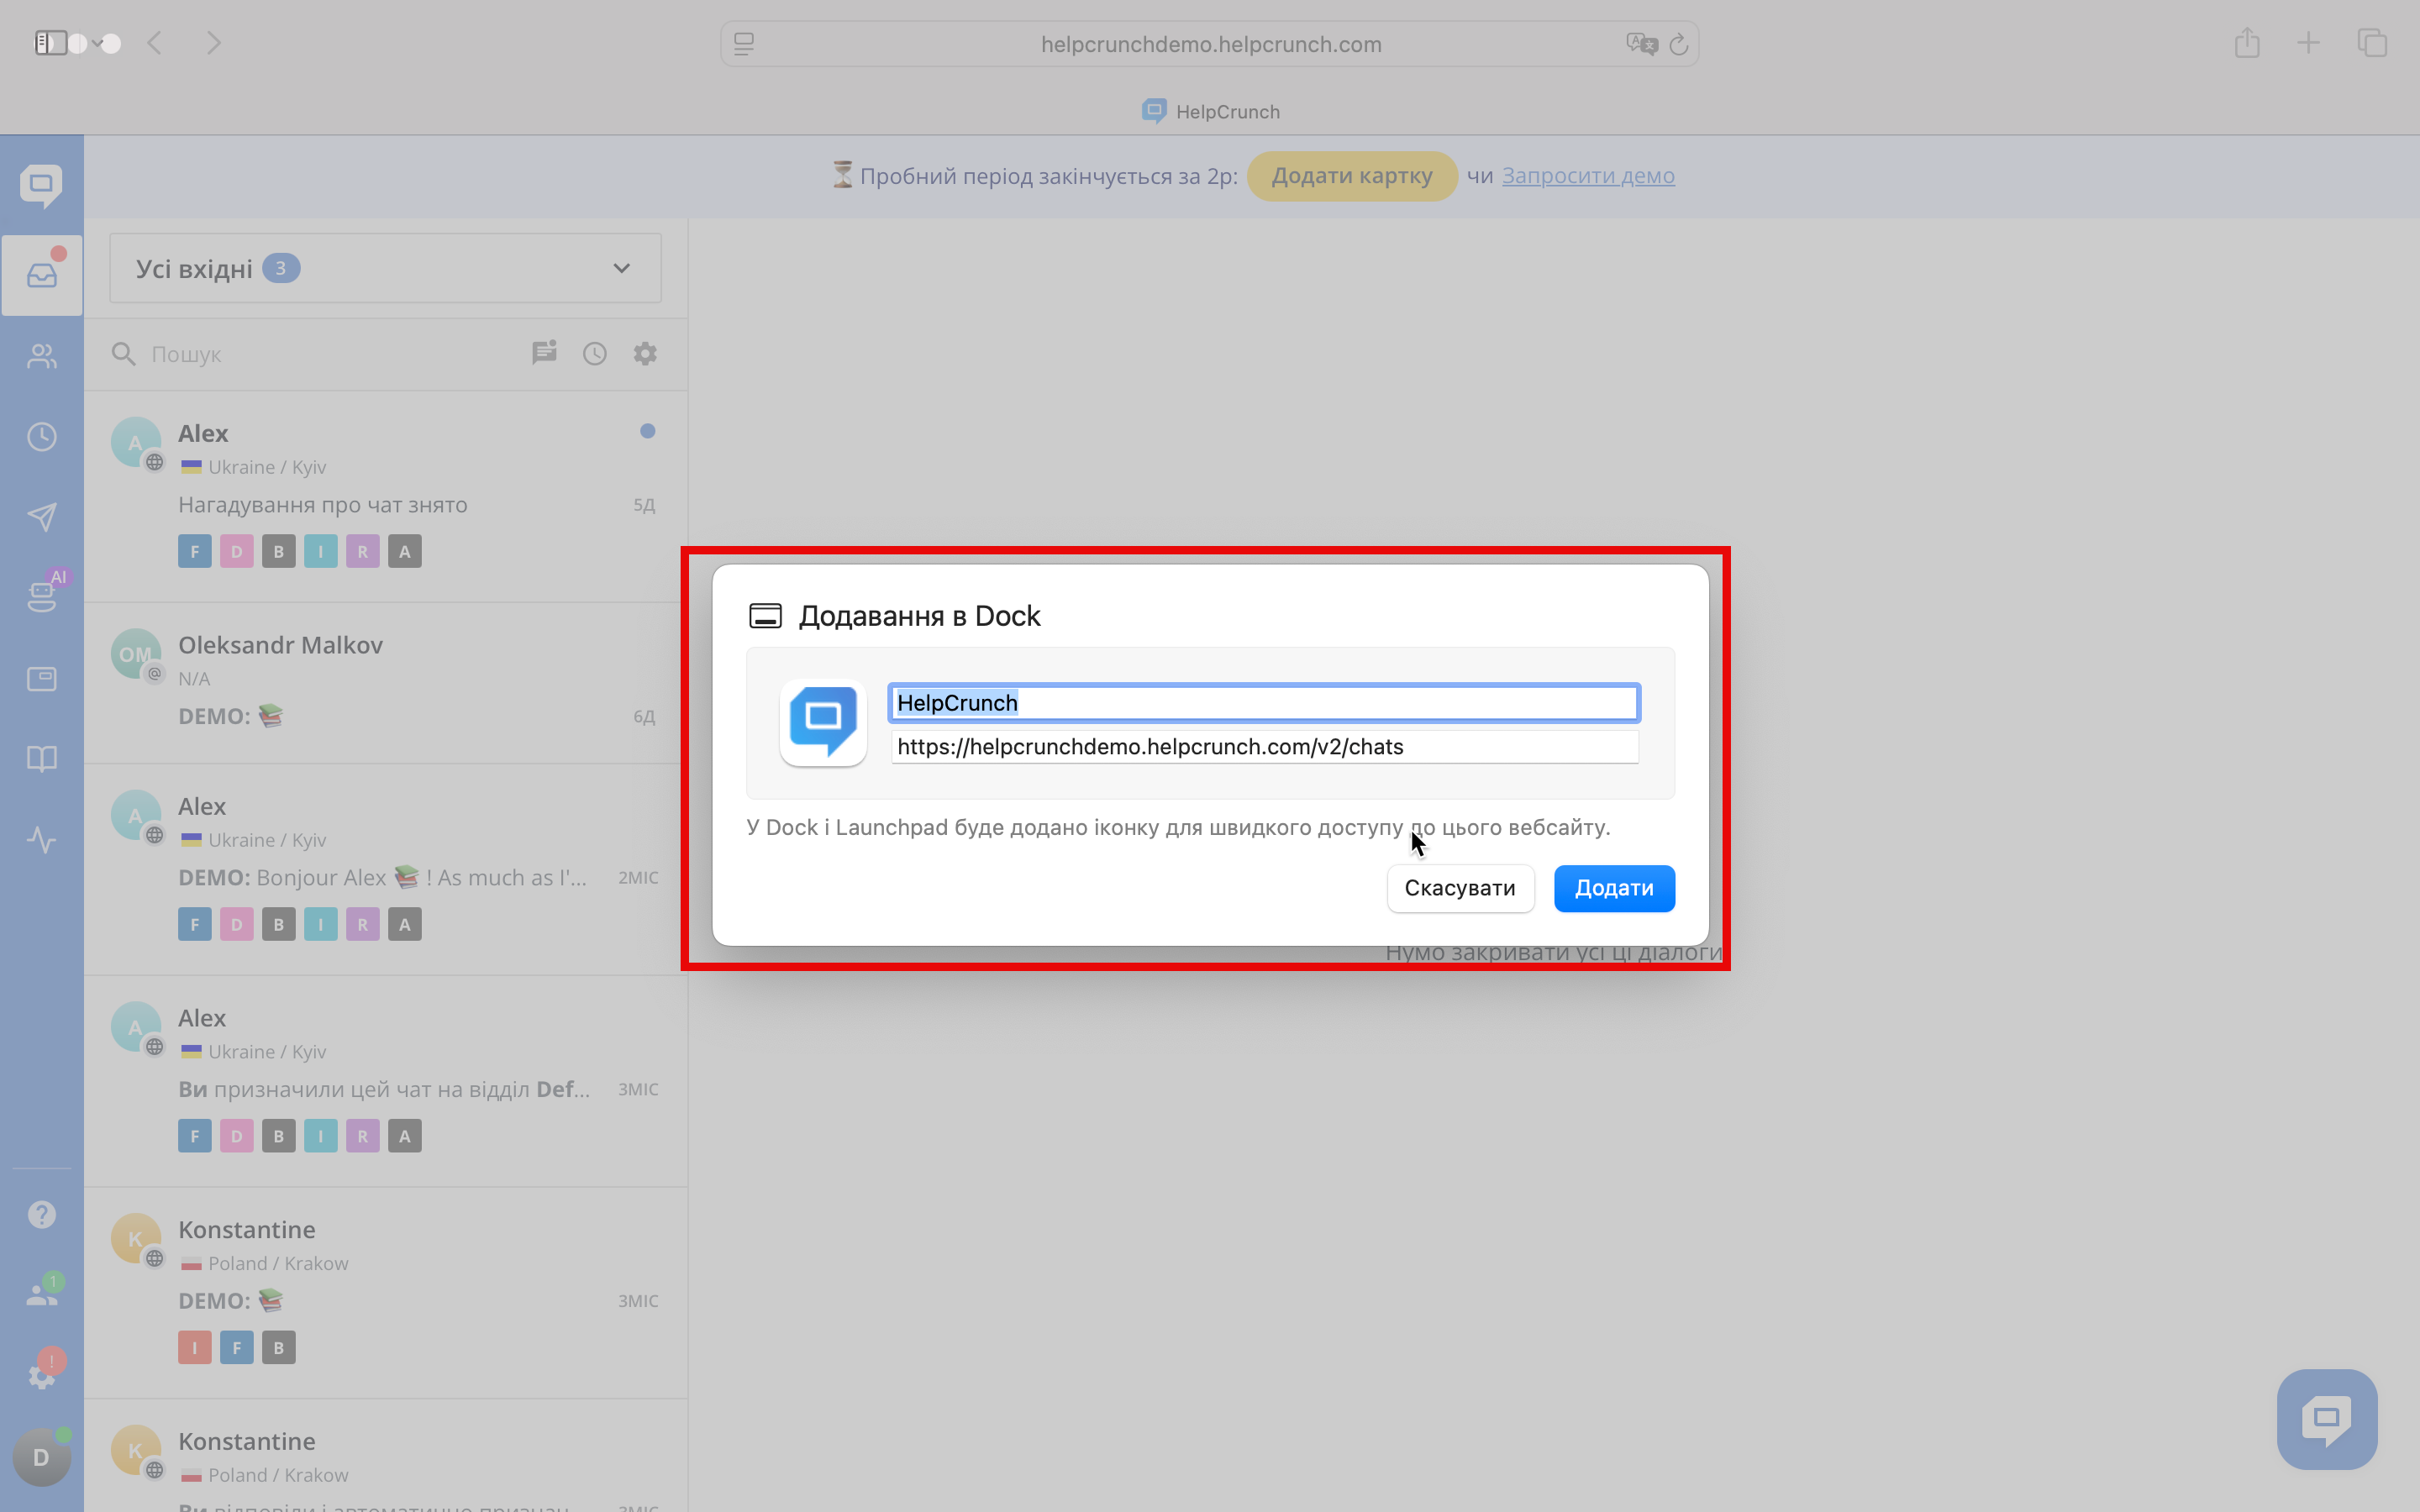Show the Safari tab overview icon
Screen dimensions: 2420x1512
(2372, 43)
